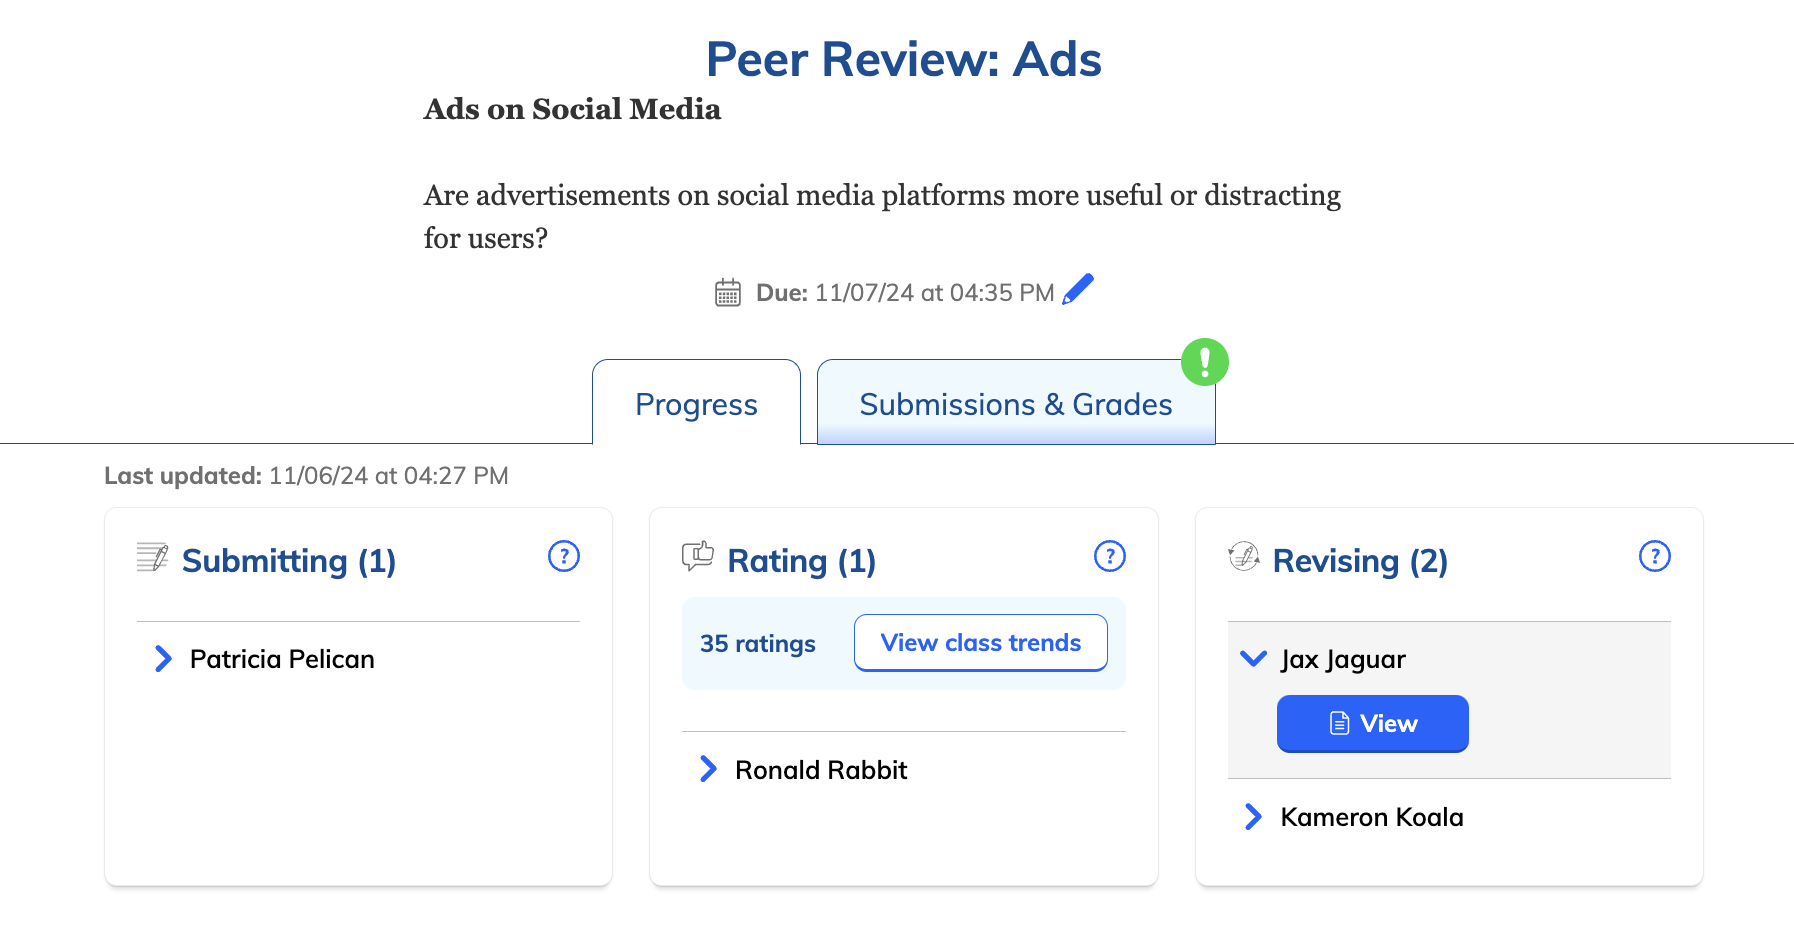Select the name Patricia Pelican

pos(282,659)
